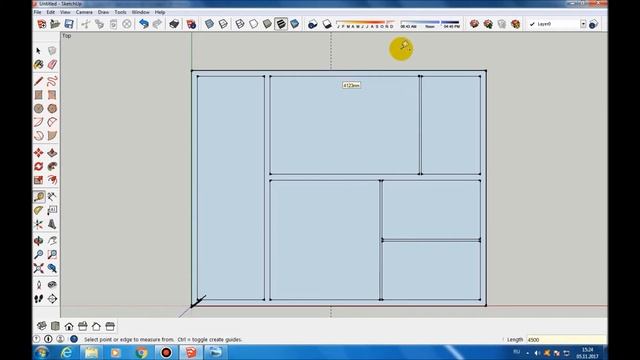Image resolution: width=640 pixels, height=360 pixels.
Task: Select the Pie tool
Action: [52, 135]
